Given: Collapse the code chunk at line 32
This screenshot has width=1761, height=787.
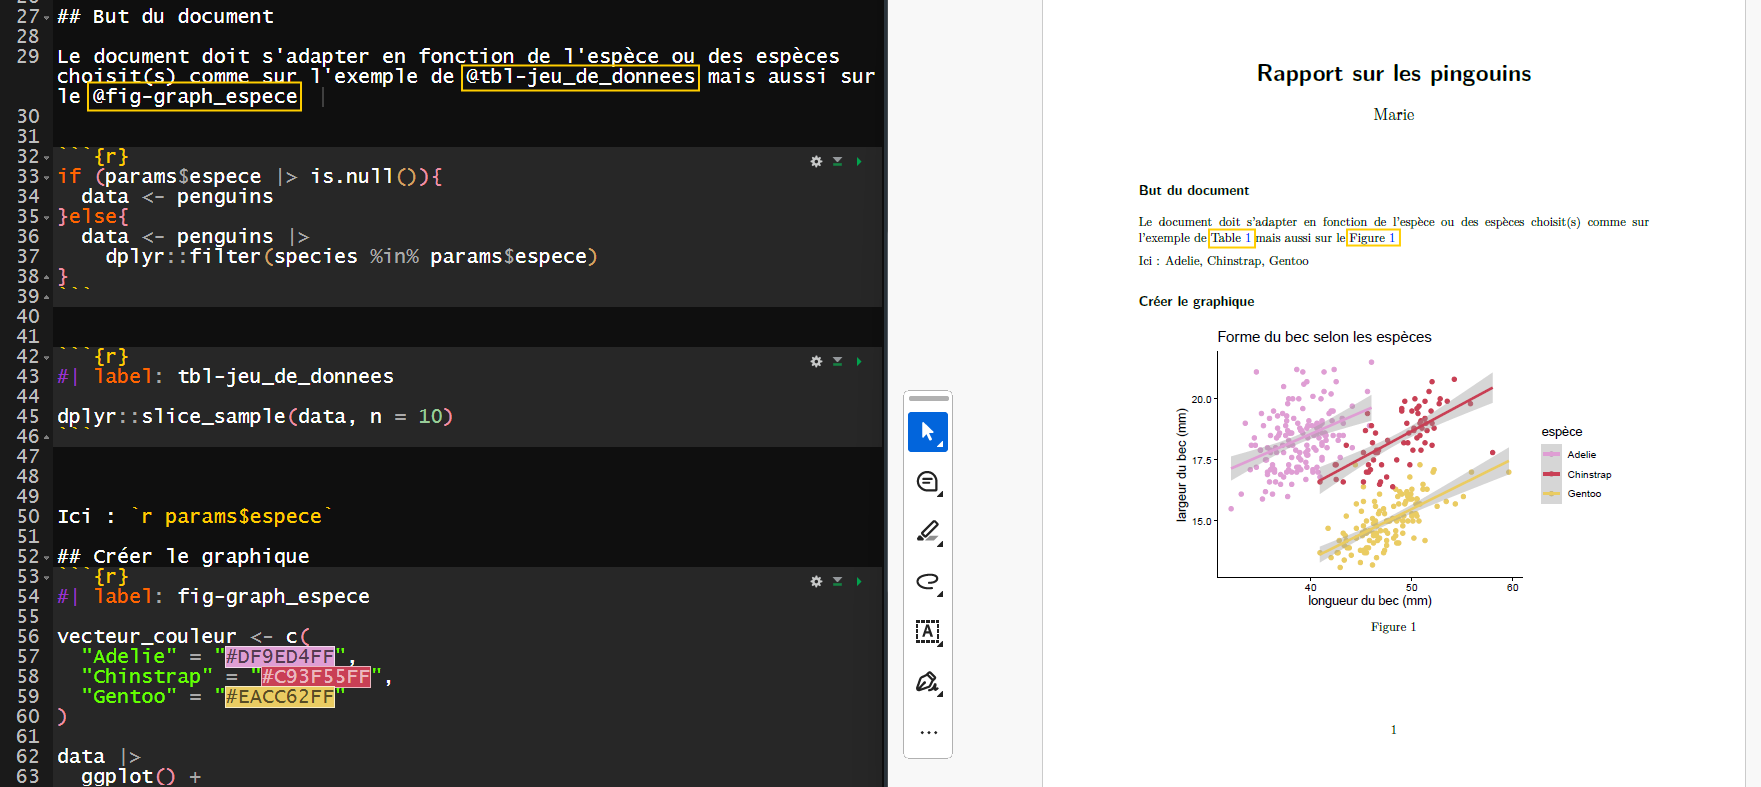Looking at the screenshot, I should (46, 157).
